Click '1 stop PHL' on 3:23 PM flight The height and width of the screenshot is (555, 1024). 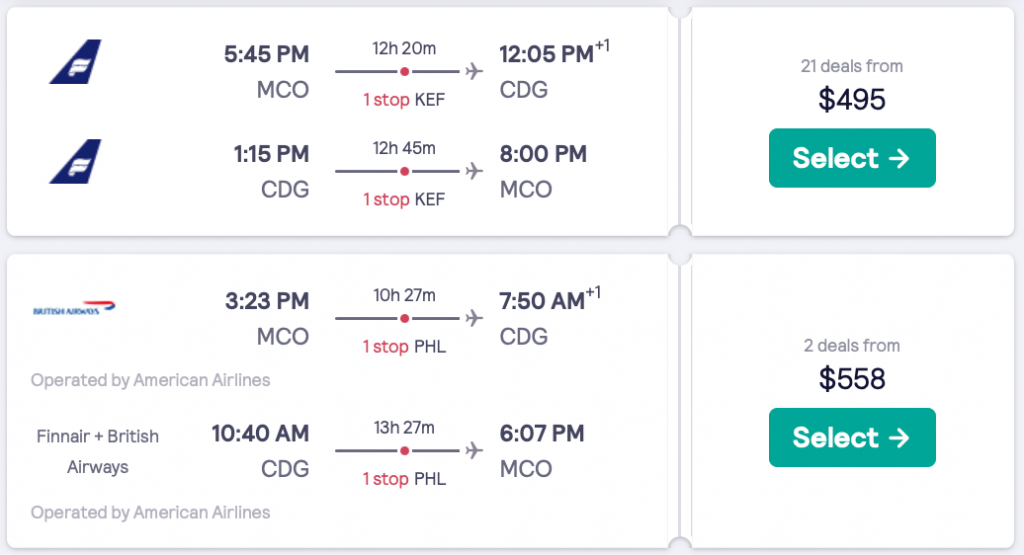click(x=404, y=346)
